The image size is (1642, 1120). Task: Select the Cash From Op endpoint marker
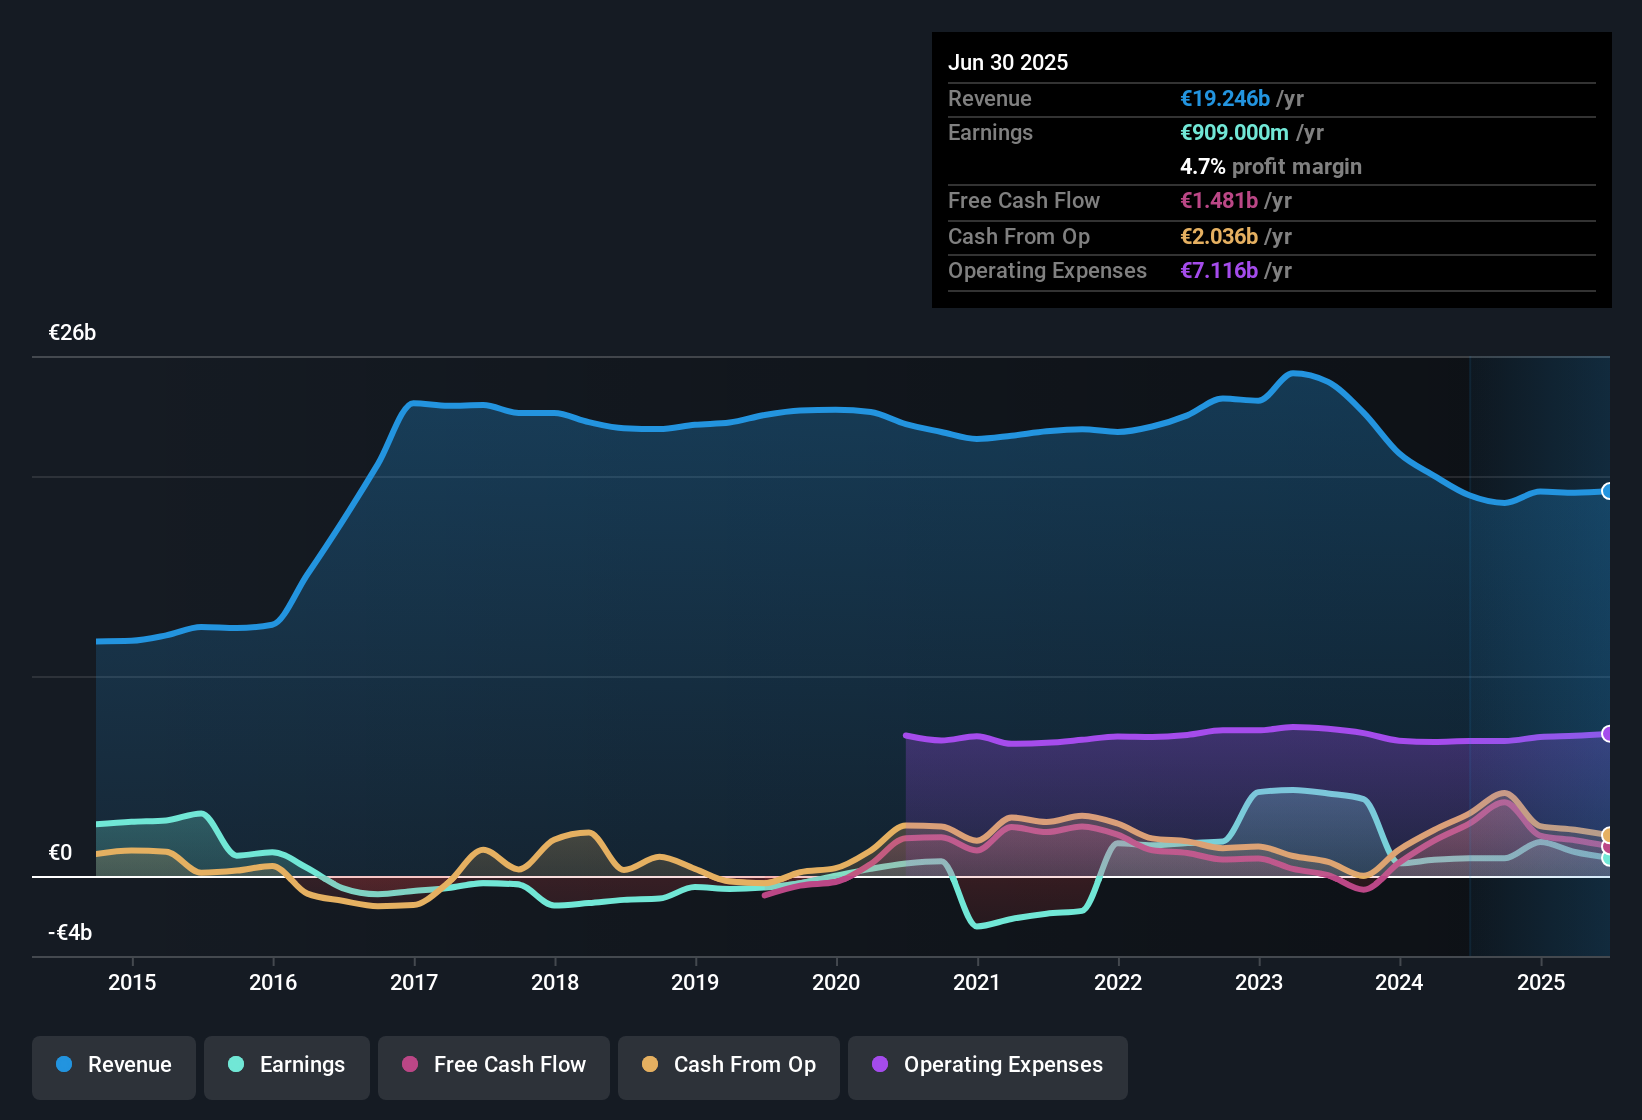point(1608,835)
